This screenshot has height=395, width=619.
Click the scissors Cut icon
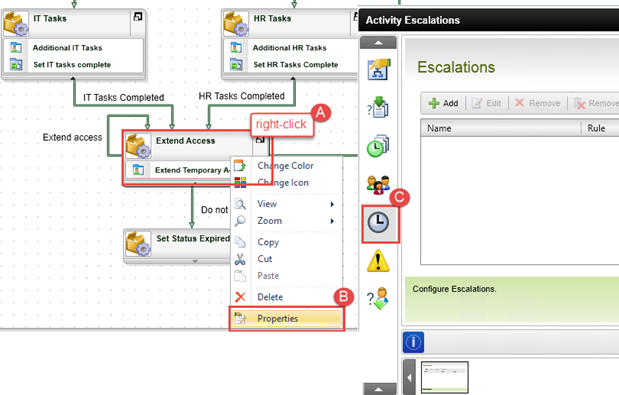point(240,259)
